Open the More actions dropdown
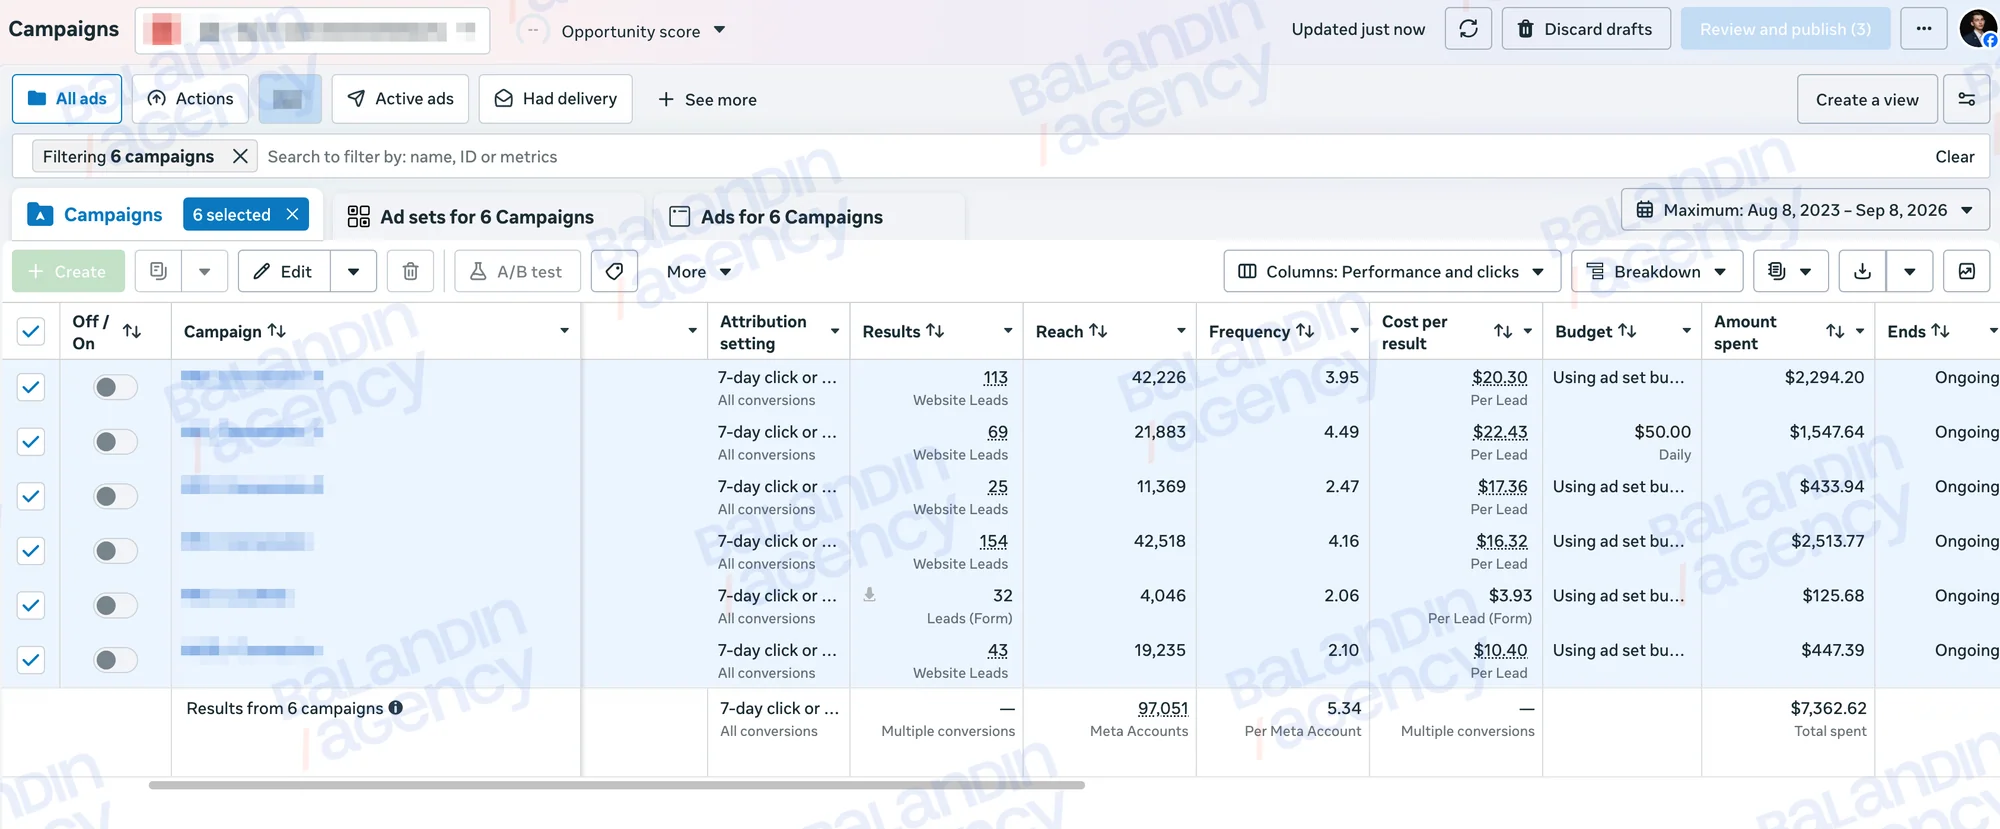The image size is (2000, 829). 699,271
